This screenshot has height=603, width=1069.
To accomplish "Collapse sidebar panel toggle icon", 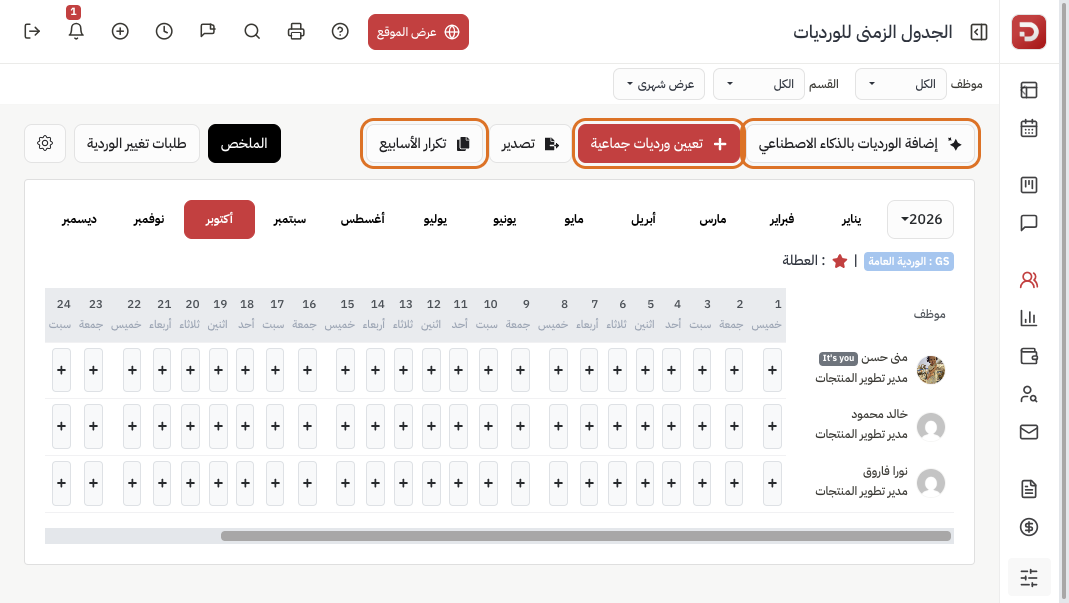I will point(979,32).
